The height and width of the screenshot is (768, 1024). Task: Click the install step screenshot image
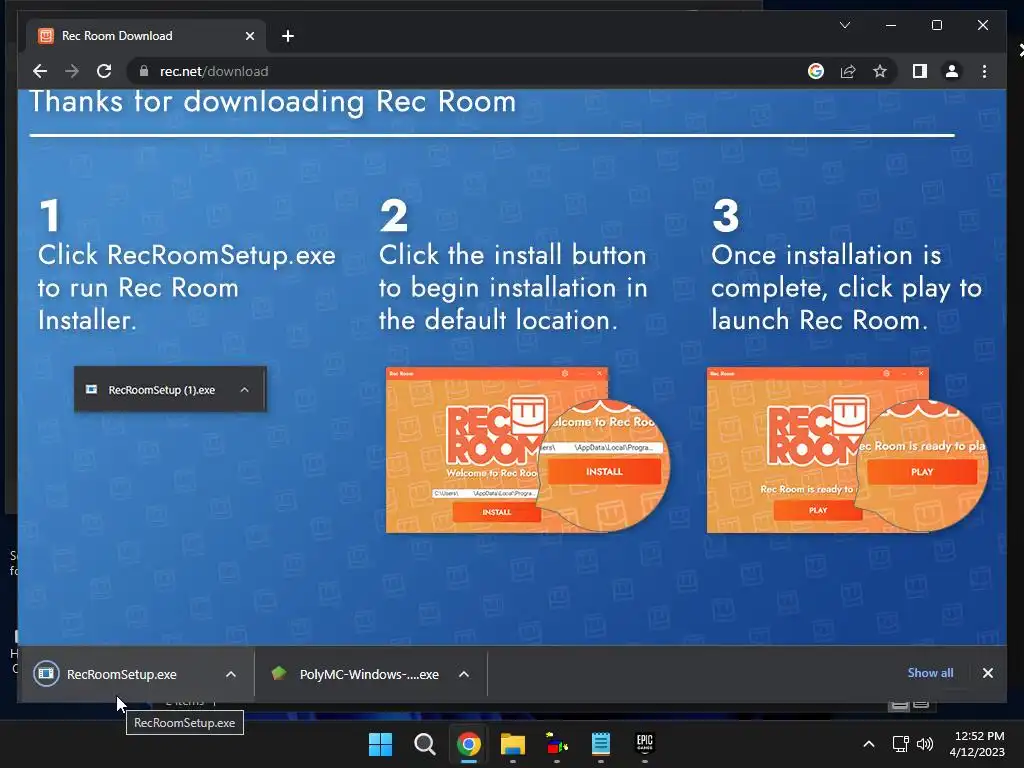[528, 450]
